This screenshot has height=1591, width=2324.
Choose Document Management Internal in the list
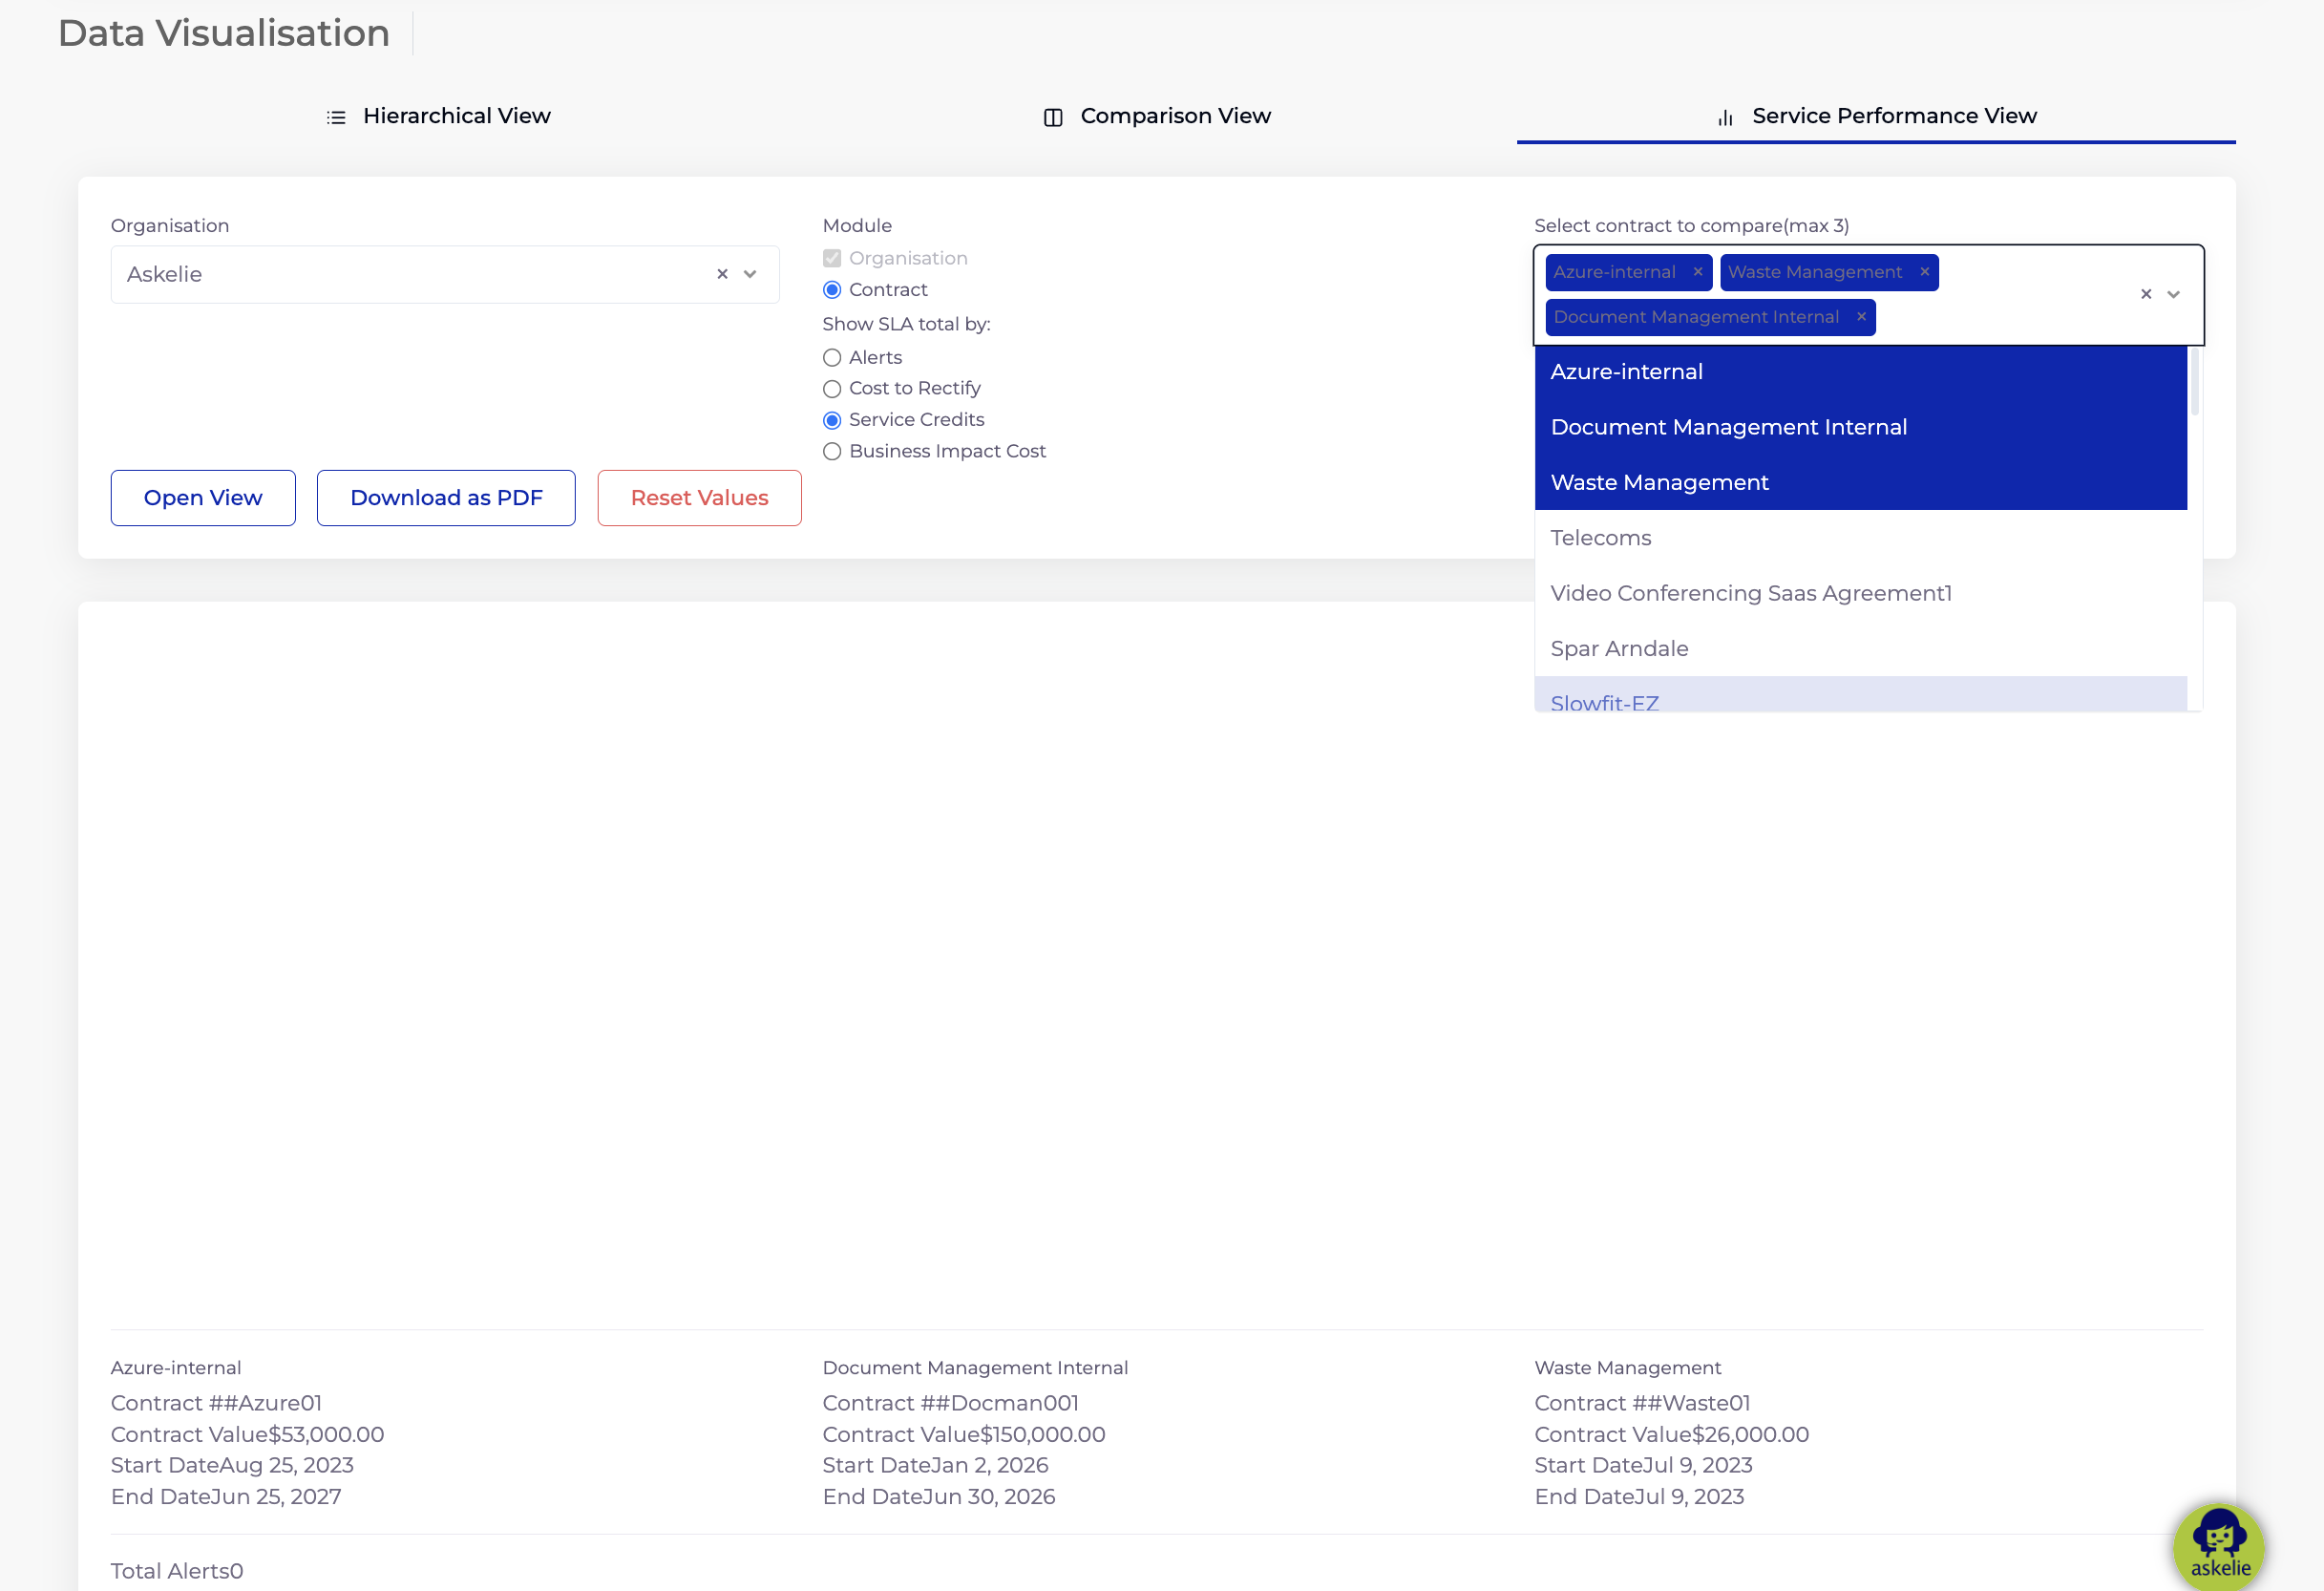[1861, 427]
